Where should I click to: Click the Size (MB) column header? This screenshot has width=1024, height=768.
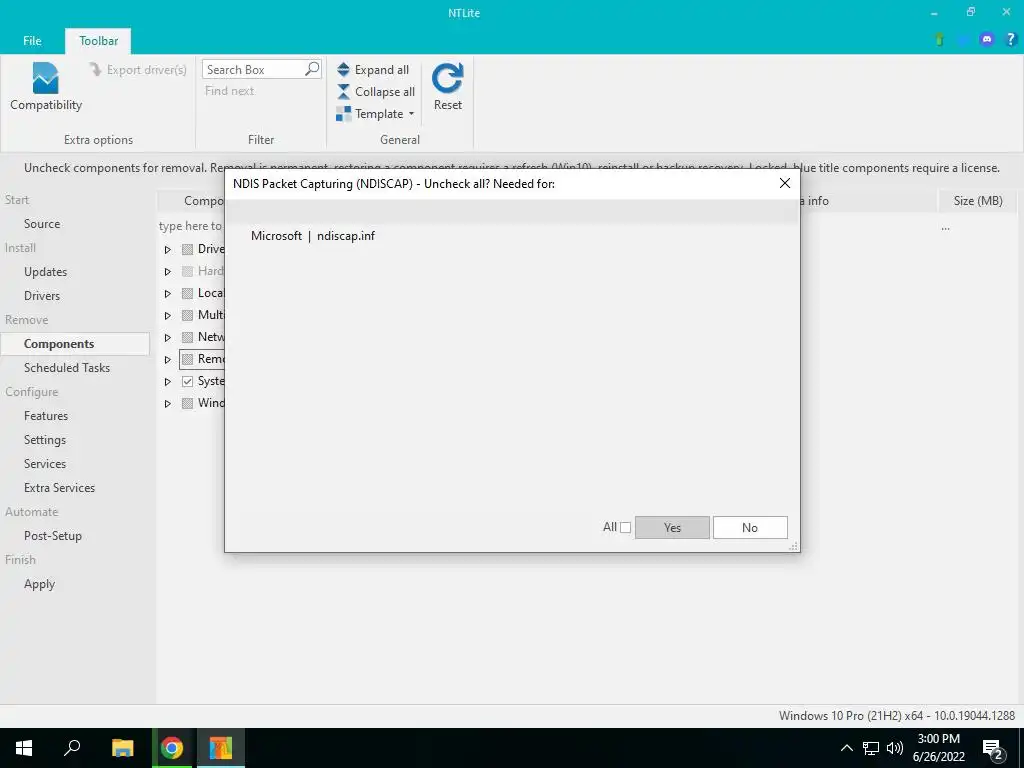coord(977,200)
